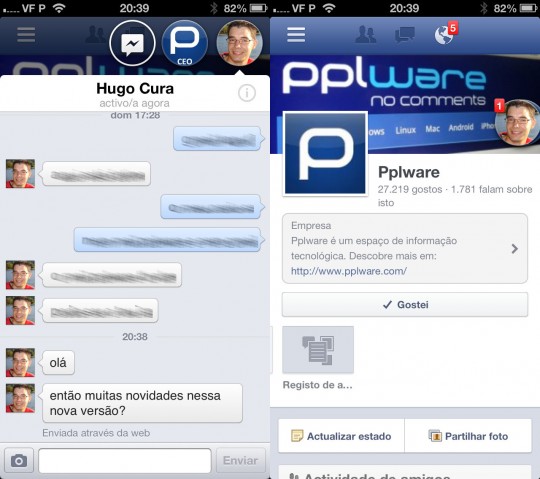Tap 'então muitas novidades nessa nova versão?' message
This screenshot has width=540, height=479.
click(142, 403)
